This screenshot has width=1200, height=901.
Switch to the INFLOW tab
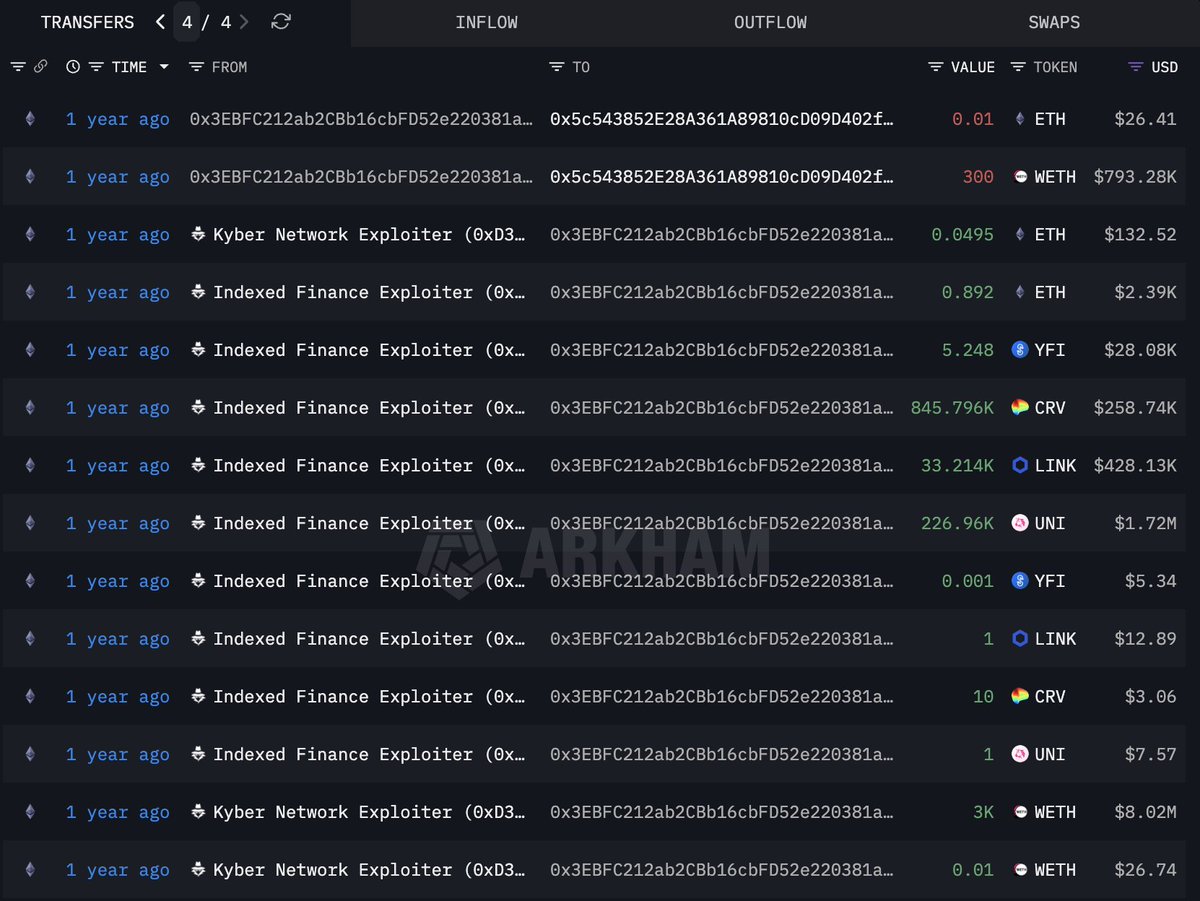tap(486, 22)
